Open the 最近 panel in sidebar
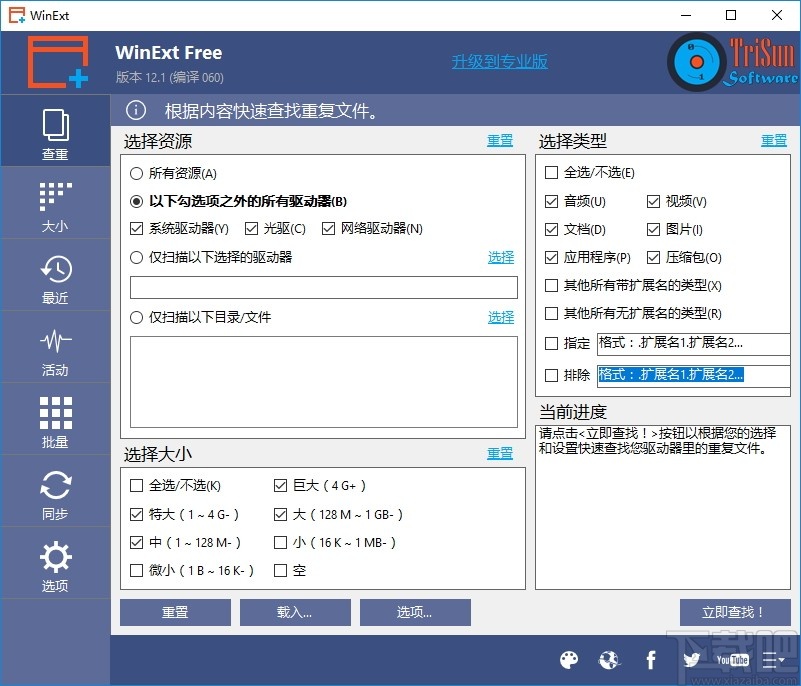The height and width of the screenshot is (686, 801). [x=55, y=275]
